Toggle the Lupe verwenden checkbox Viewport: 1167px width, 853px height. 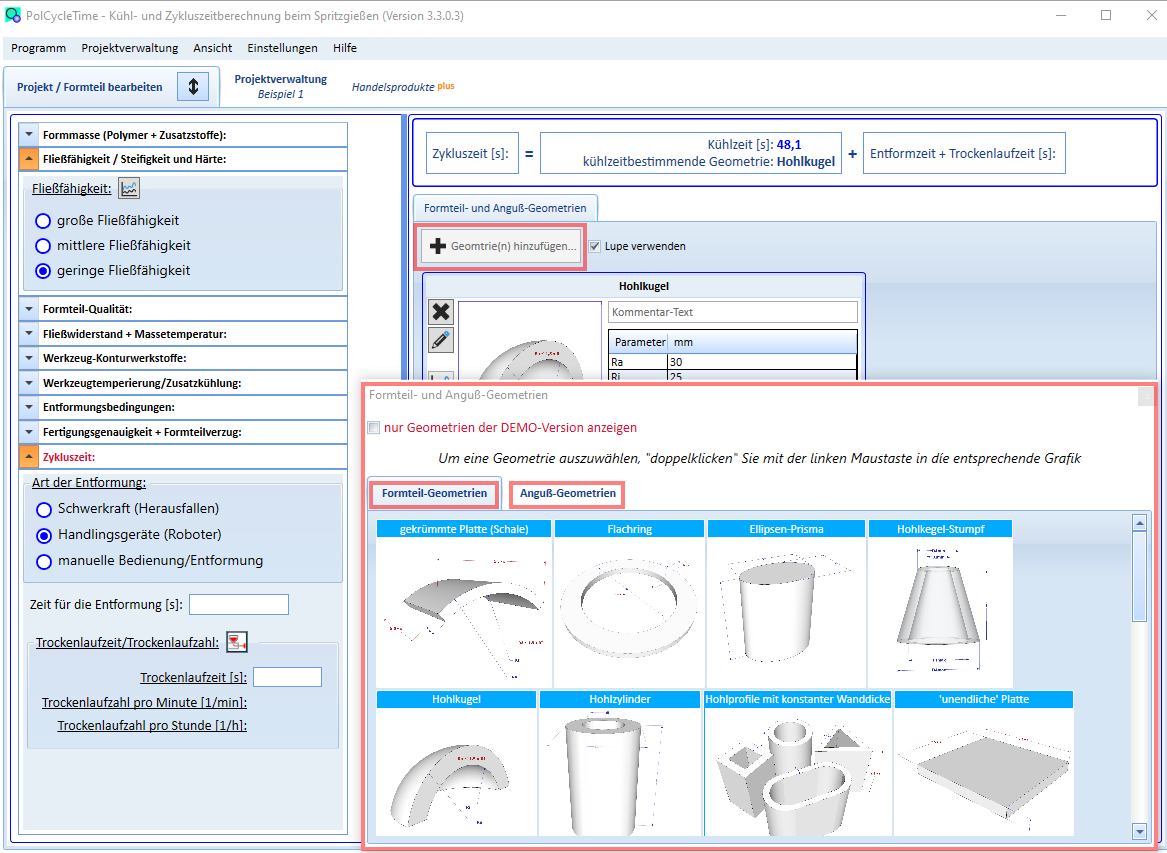pos(595,246)
